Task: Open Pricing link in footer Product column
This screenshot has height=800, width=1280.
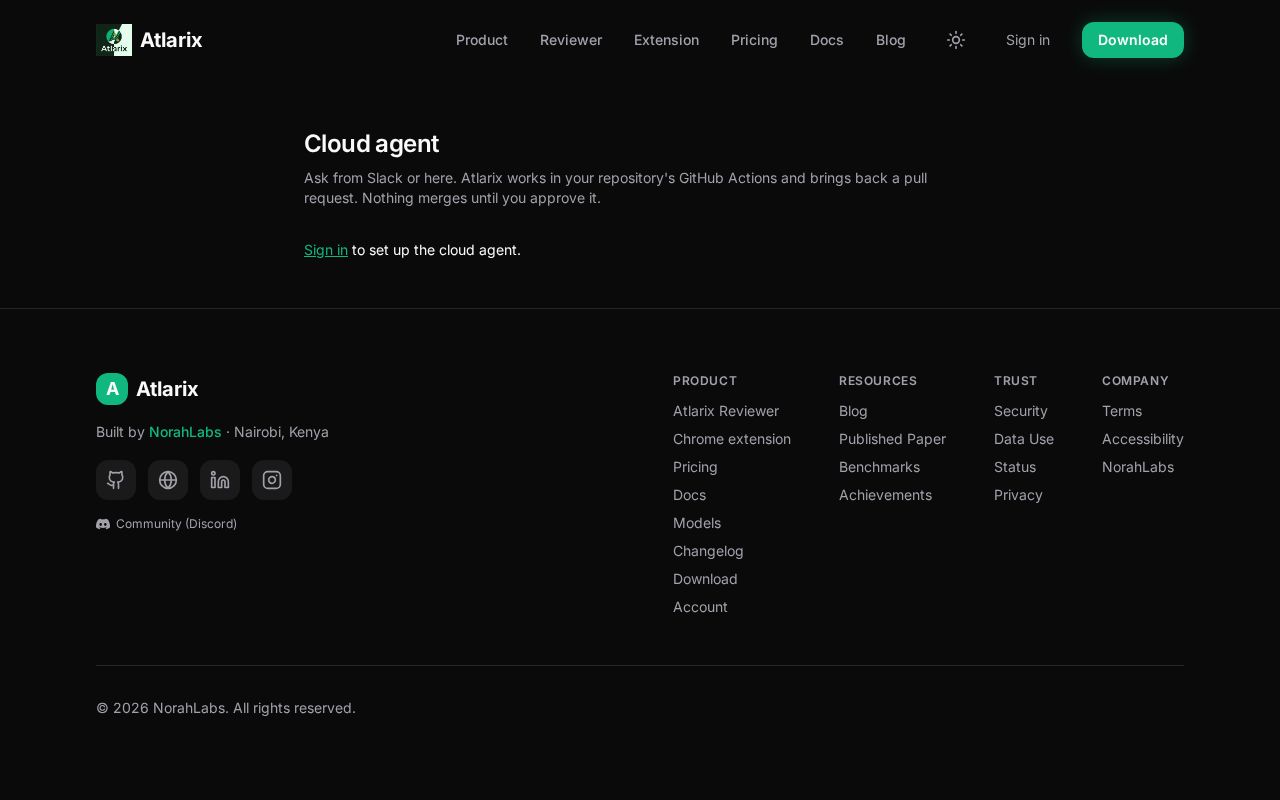Action: tap(695, 467)
